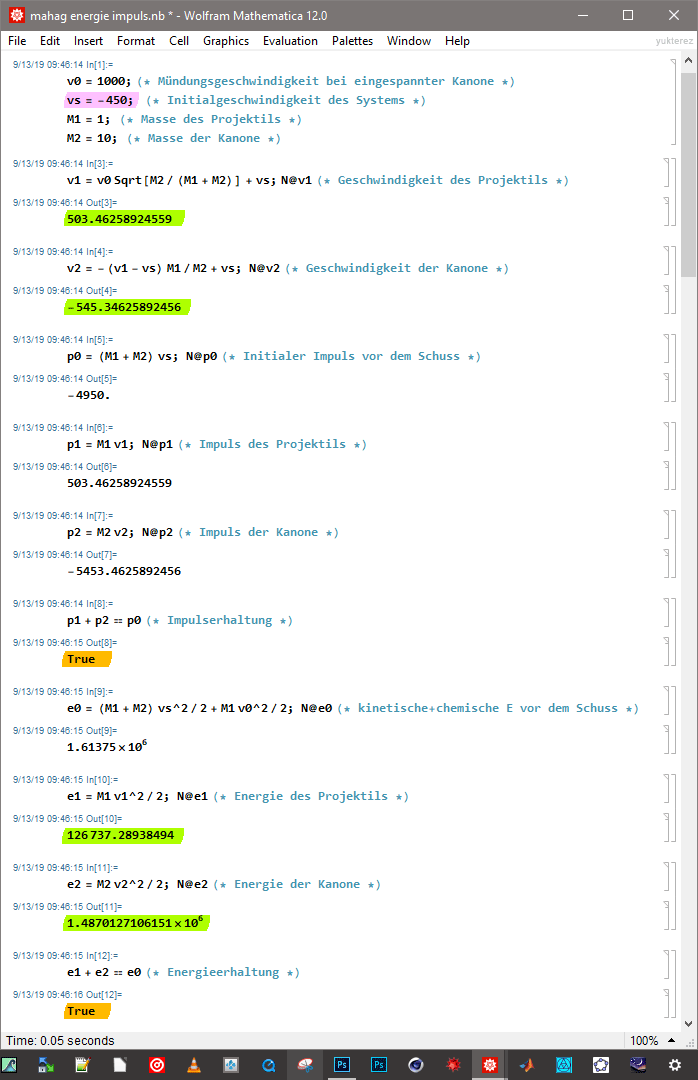
Task: Click the Notepad++ icon in the taskbar
Action: [82, 1064]
